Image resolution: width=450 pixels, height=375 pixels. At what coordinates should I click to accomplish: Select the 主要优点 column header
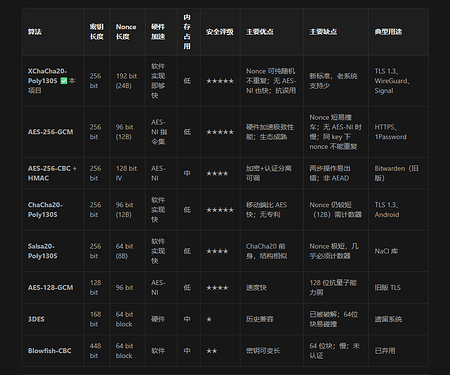260,32
